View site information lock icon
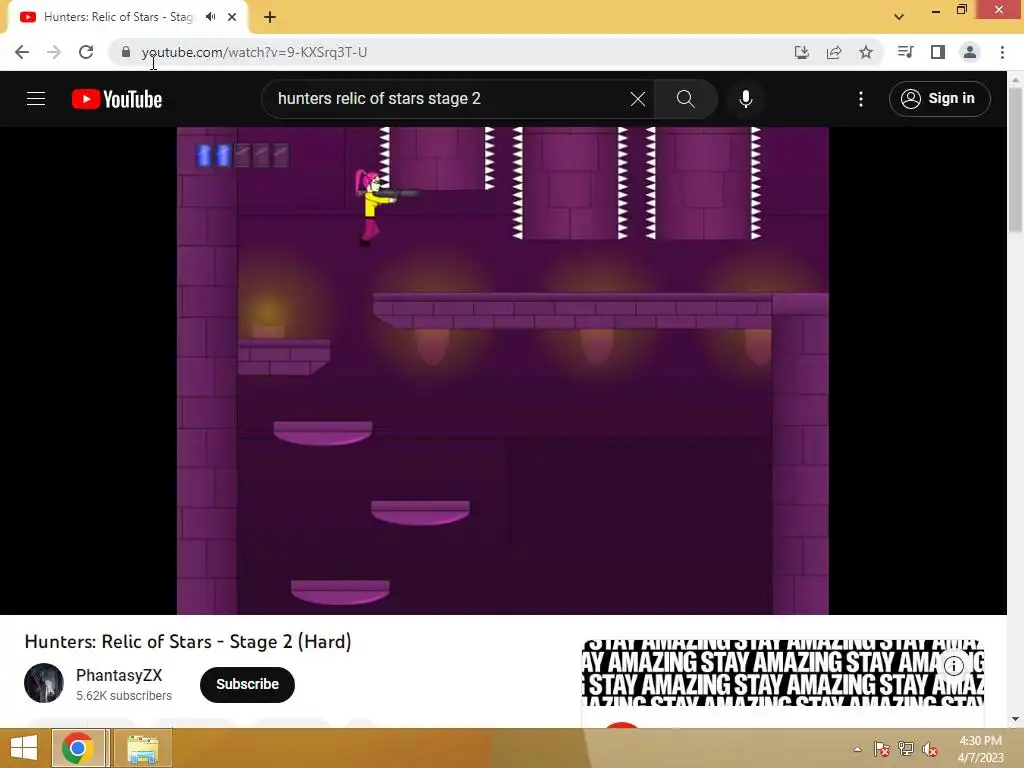The image size is (1024, 768). [x=126, y=52]
